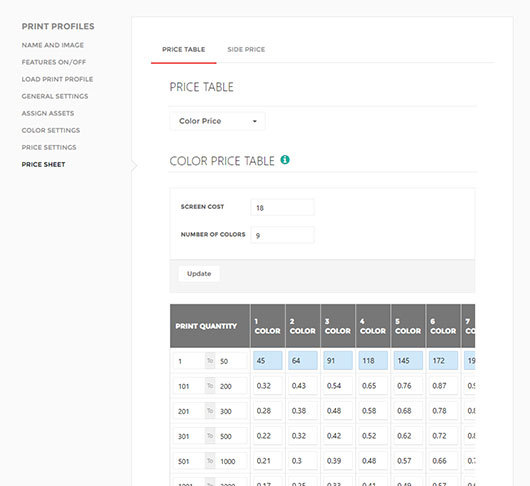The image size is (530, 486).
Task: Focus the Screen Cost input field
Action: [283, 208]
